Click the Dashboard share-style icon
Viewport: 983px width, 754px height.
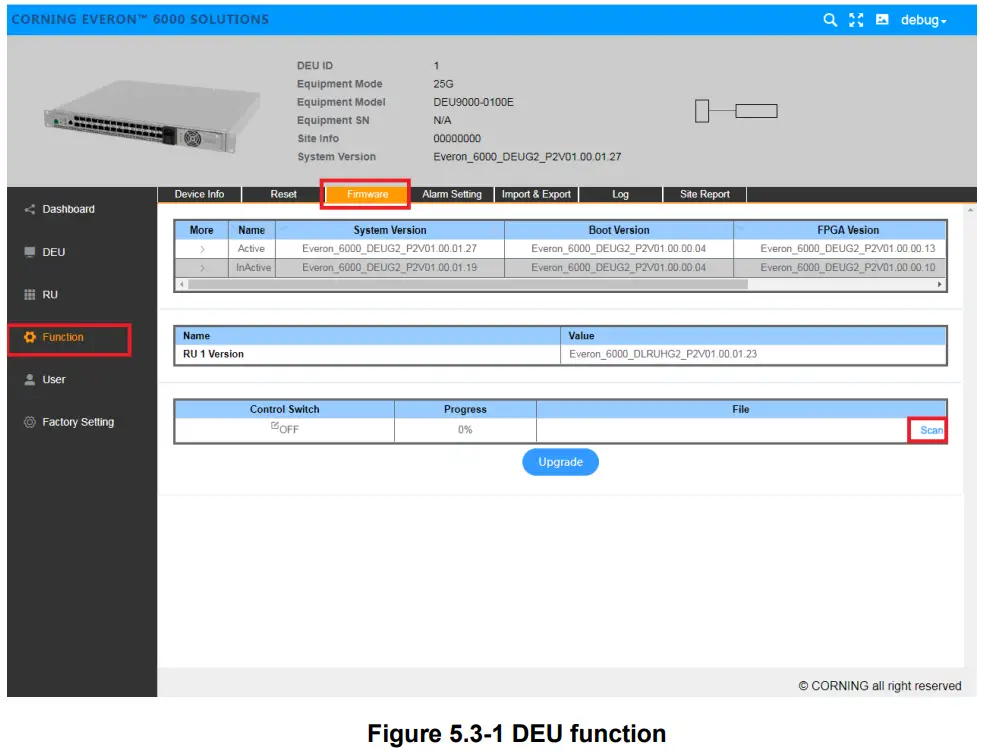(29, 209)
